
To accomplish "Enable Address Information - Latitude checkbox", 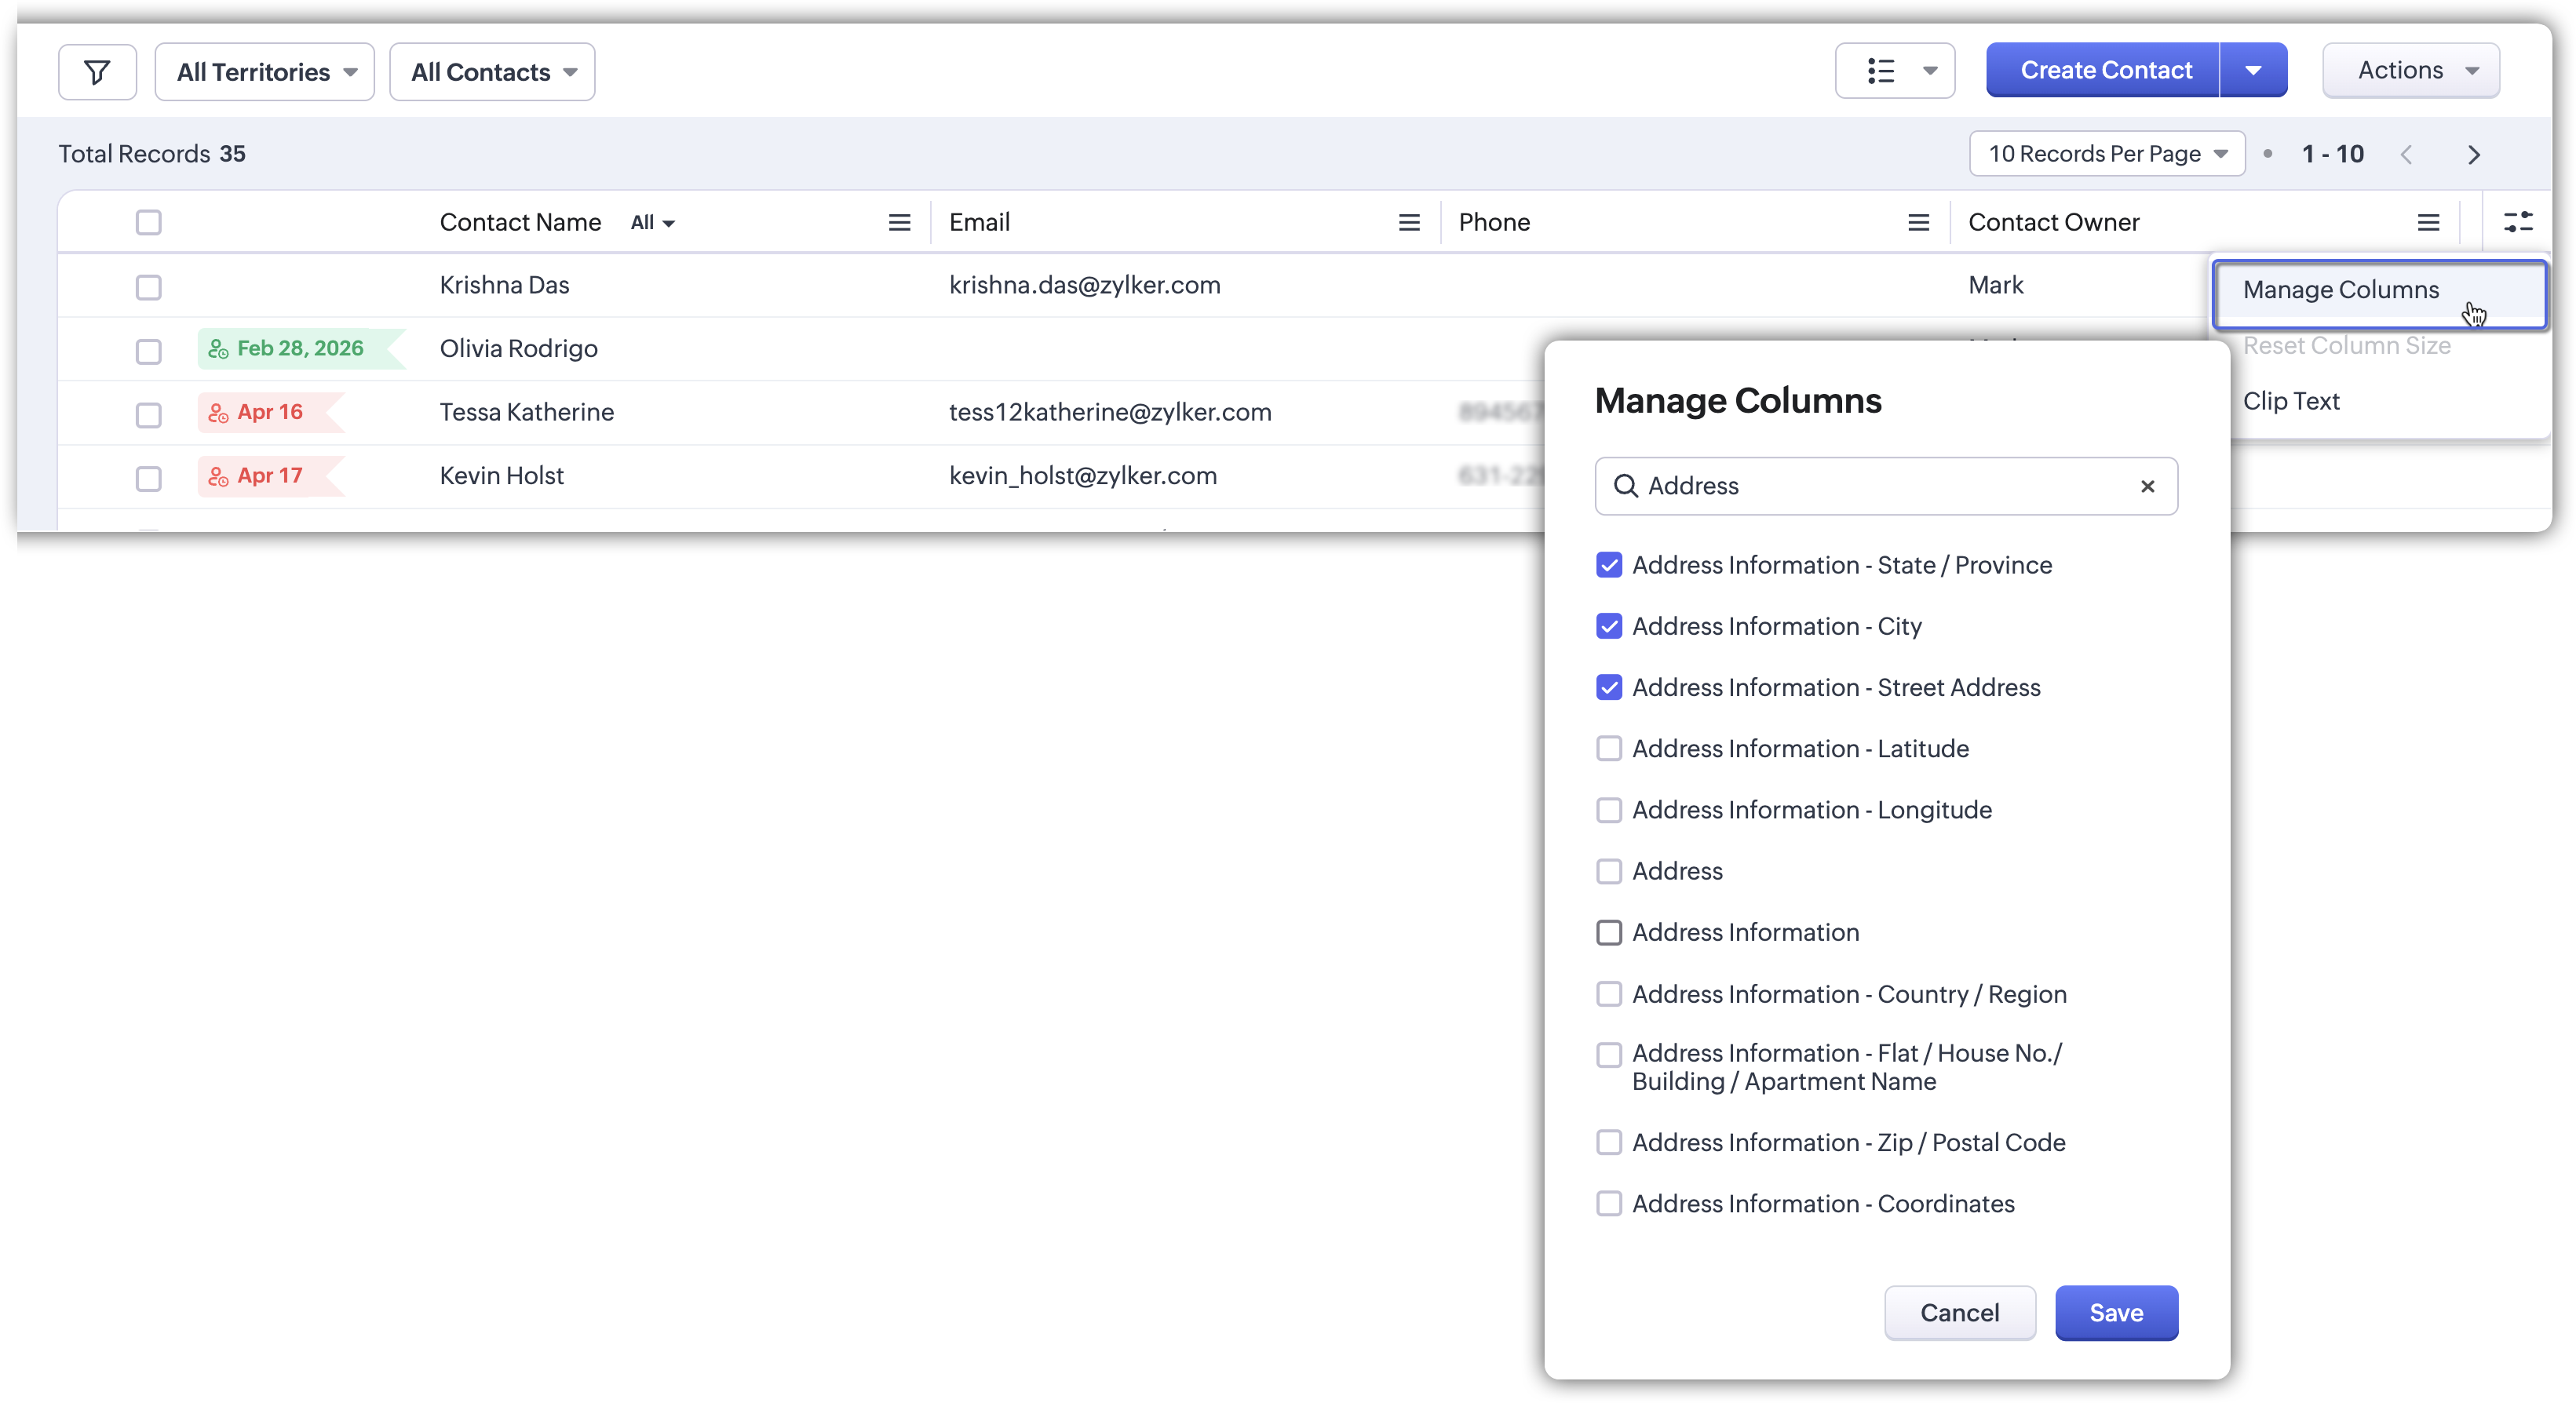I will click(x=1609, y=749).
